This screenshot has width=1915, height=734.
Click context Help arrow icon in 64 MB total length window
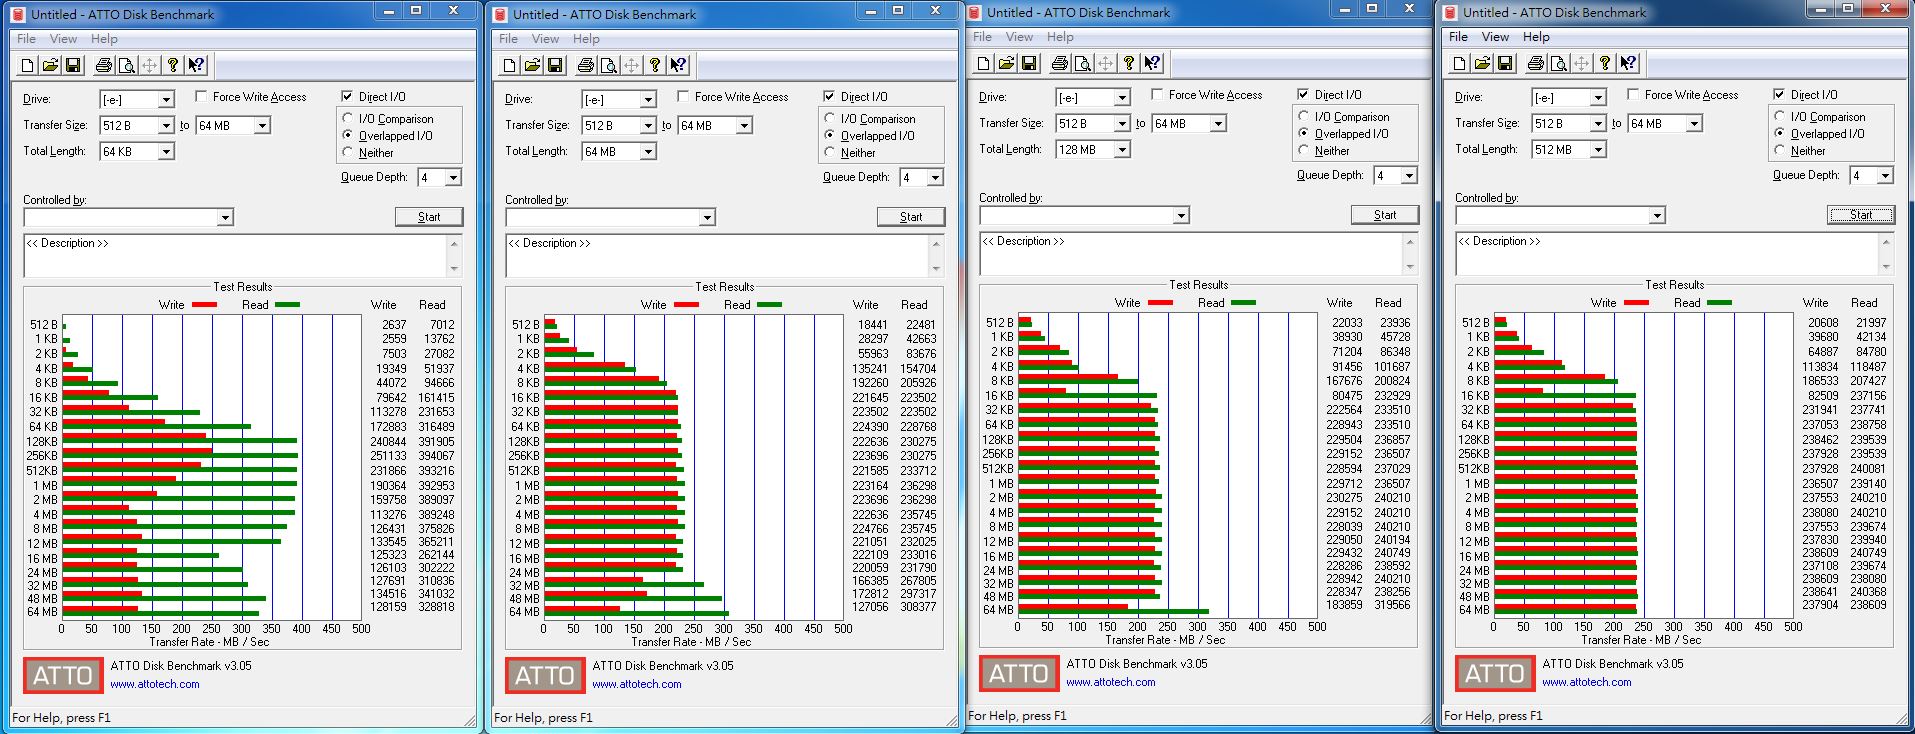pos(678,66)
